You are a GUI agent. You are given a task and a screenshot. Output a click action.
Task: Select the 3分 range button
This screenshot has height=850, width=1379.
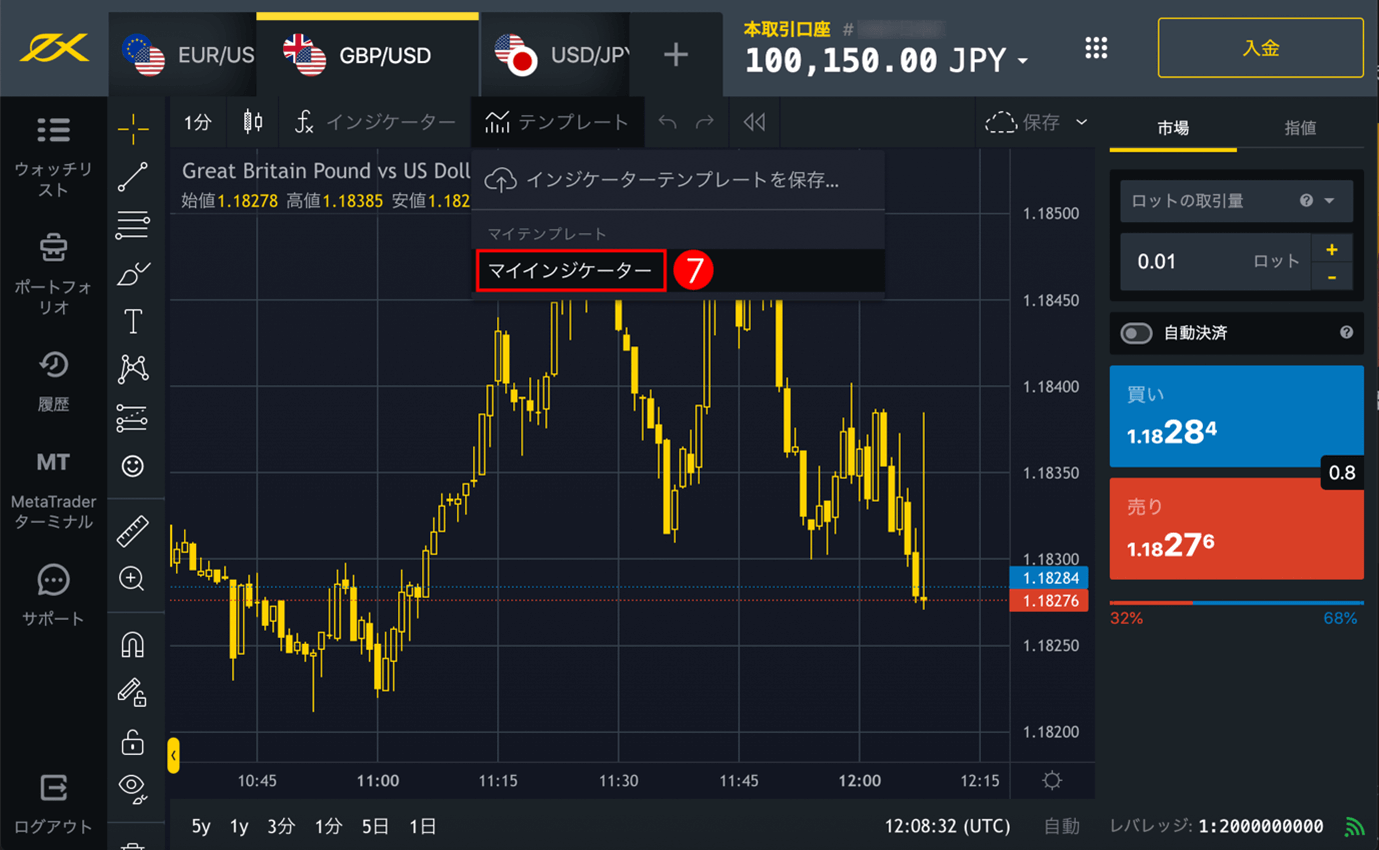click(x=281, y=826)
